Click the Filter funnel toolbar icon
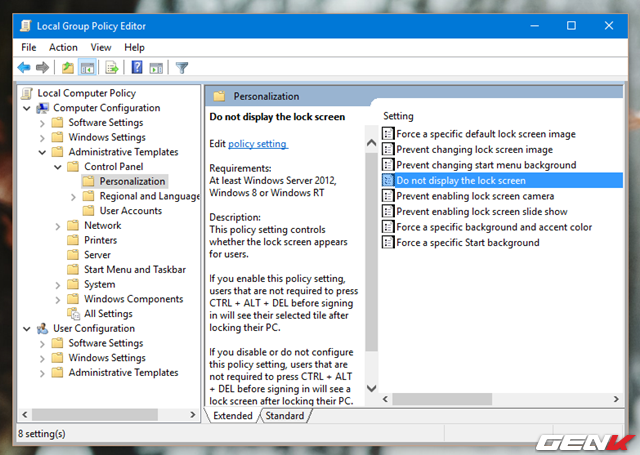The height and width of the screenshot is (455, 640). pyautogui.click(x=182, y=68)
